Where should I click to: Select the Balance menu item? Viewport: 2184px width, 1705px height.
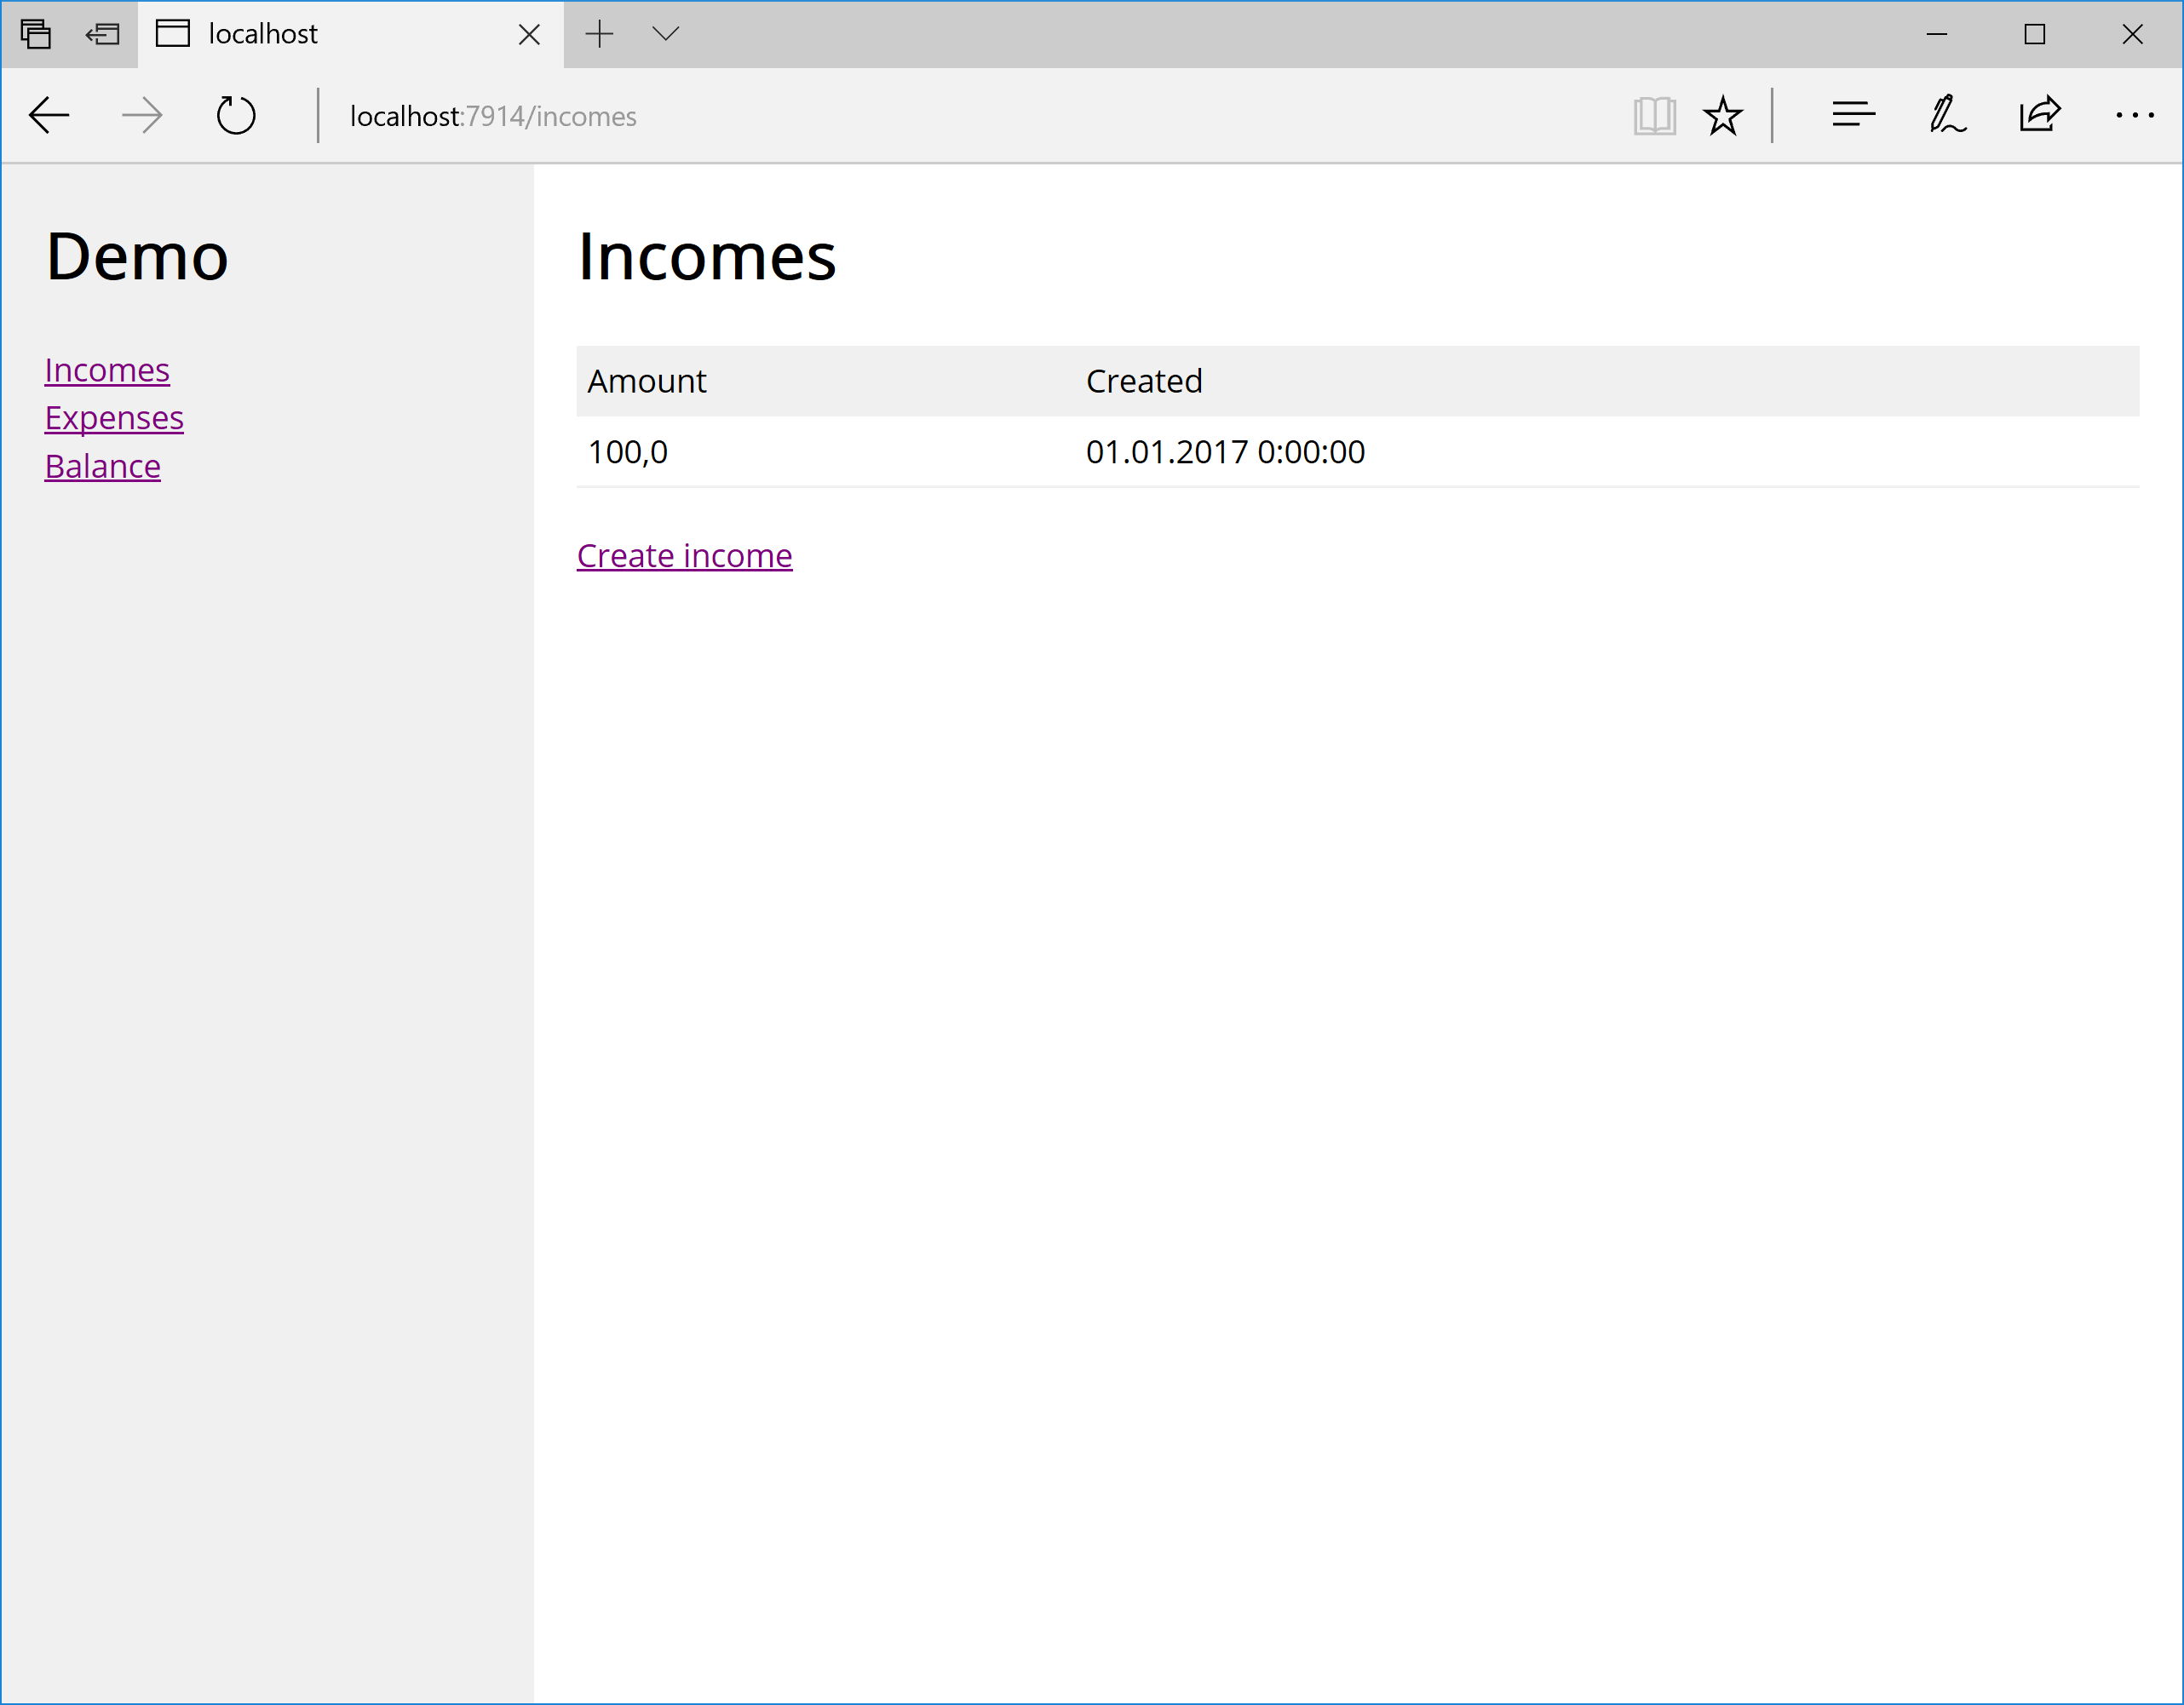103,464
